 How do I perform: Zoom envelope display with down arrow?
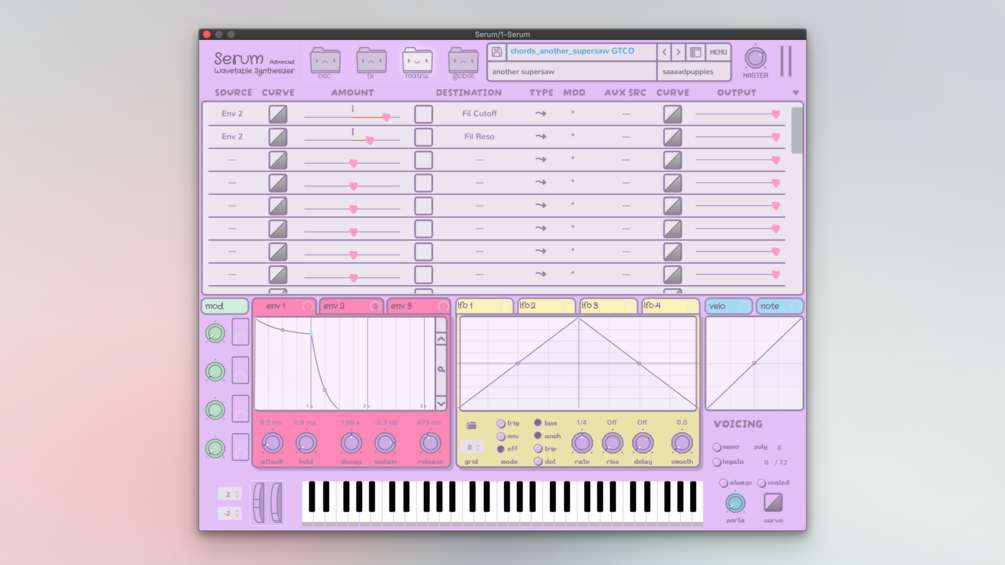[x=441, y=403]
